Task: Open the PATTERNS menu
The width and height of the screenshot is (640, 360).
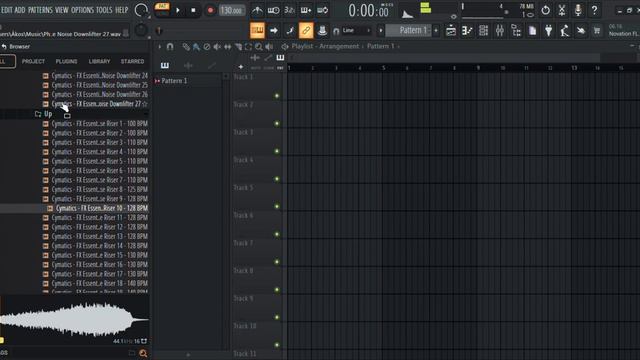Action: 40,10
